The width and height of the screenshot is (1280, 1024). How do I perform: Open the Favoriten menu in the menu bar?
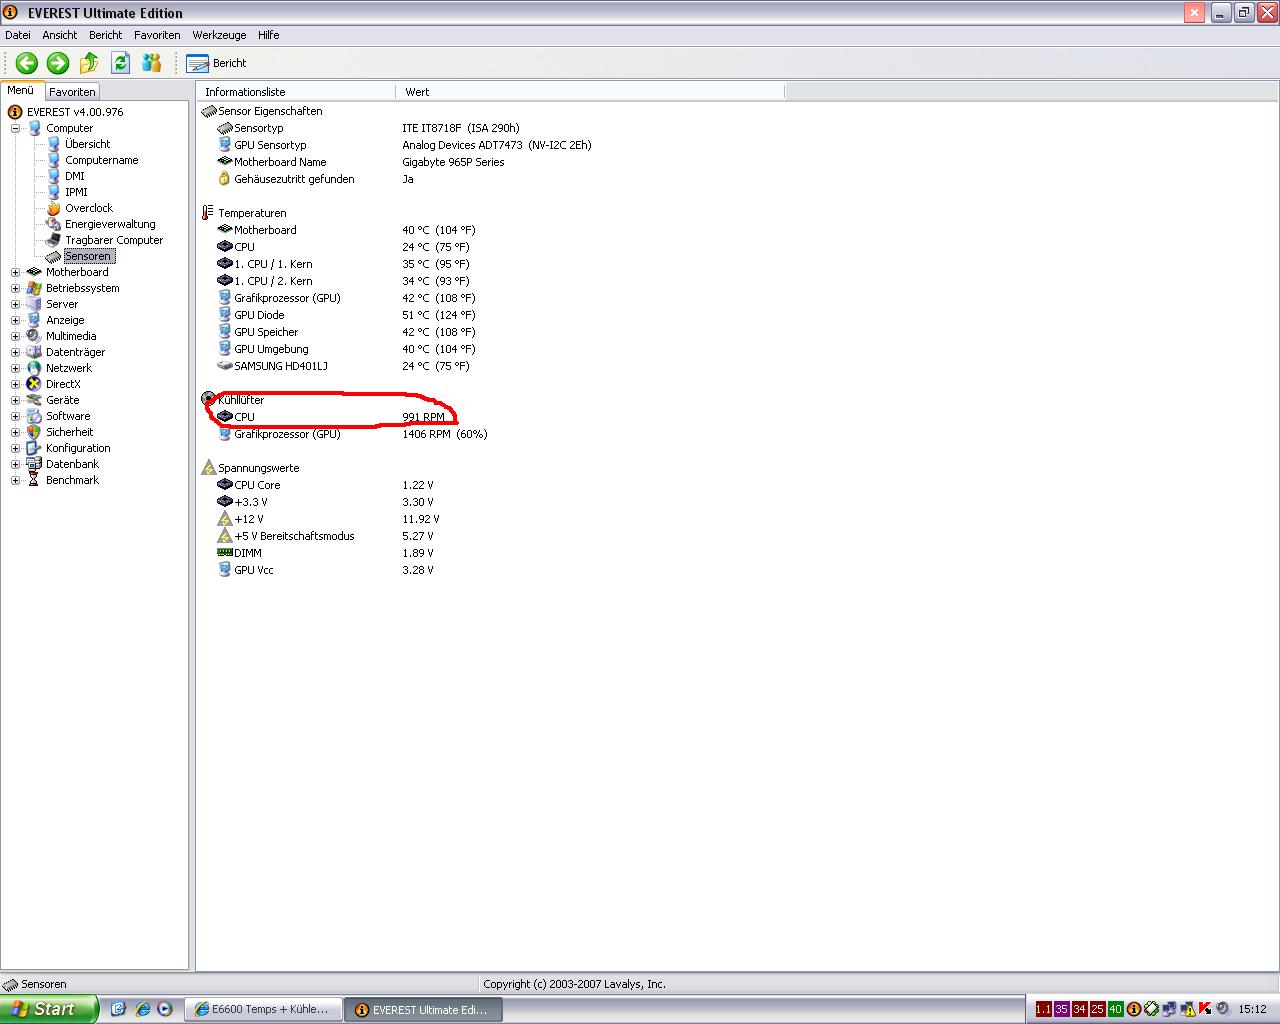click(x=157, y=35)
